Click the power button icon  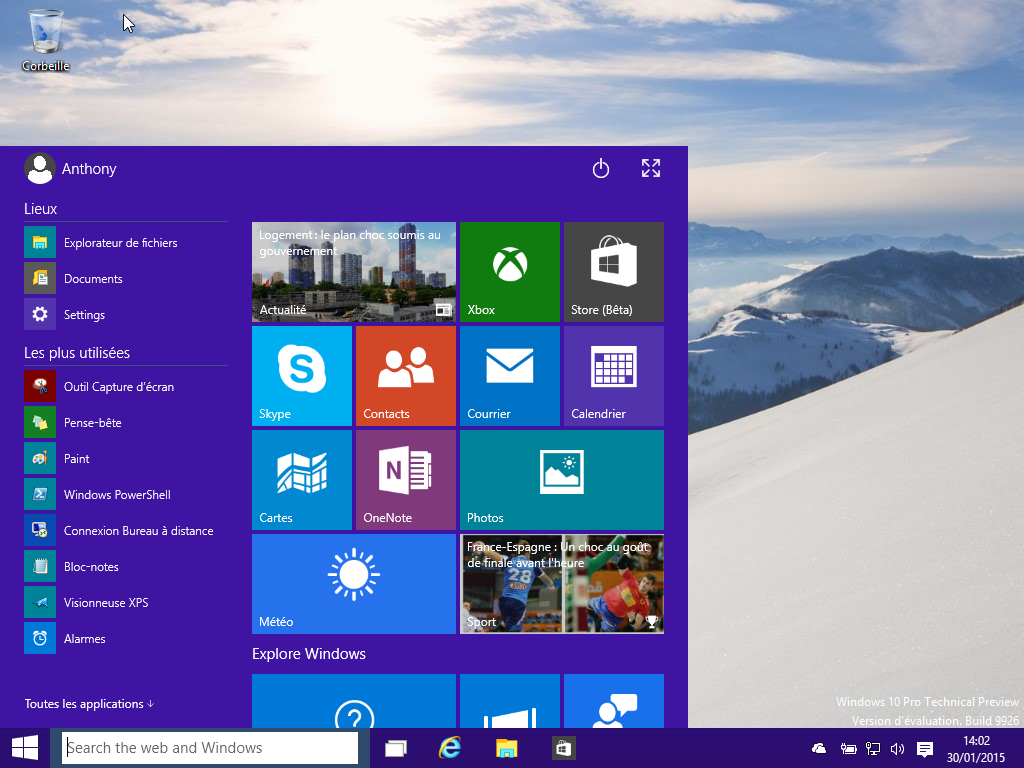click(x=601, y=169)
